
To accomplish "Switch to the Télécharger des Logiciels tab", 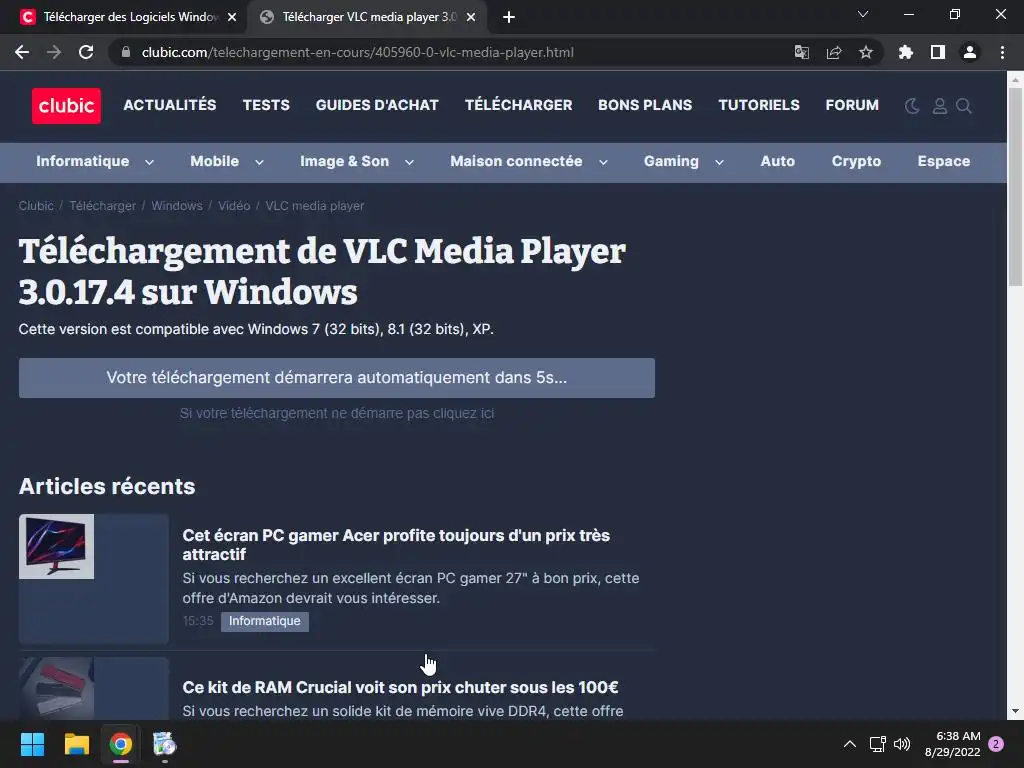I will tap(124, 17).
